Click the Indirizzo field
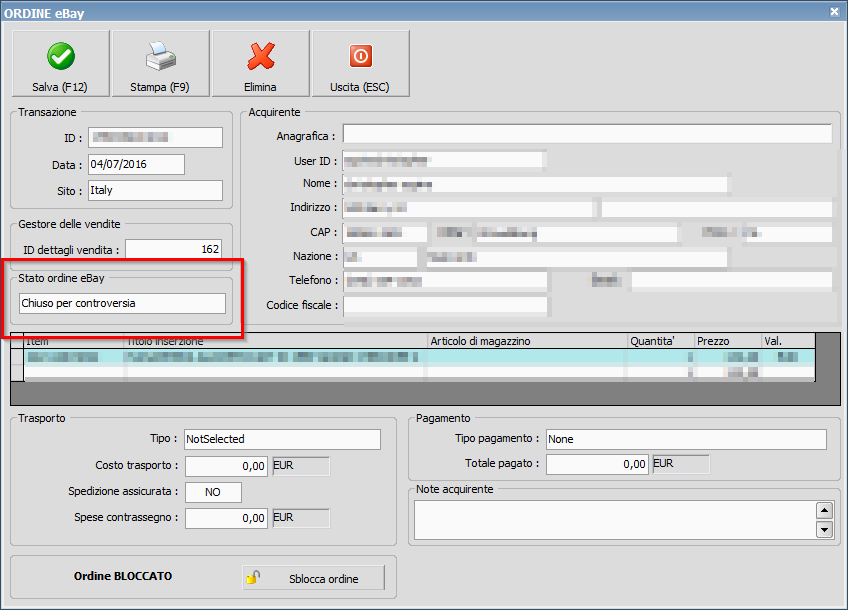The image size is (848, 610). [x=468, y=208]
